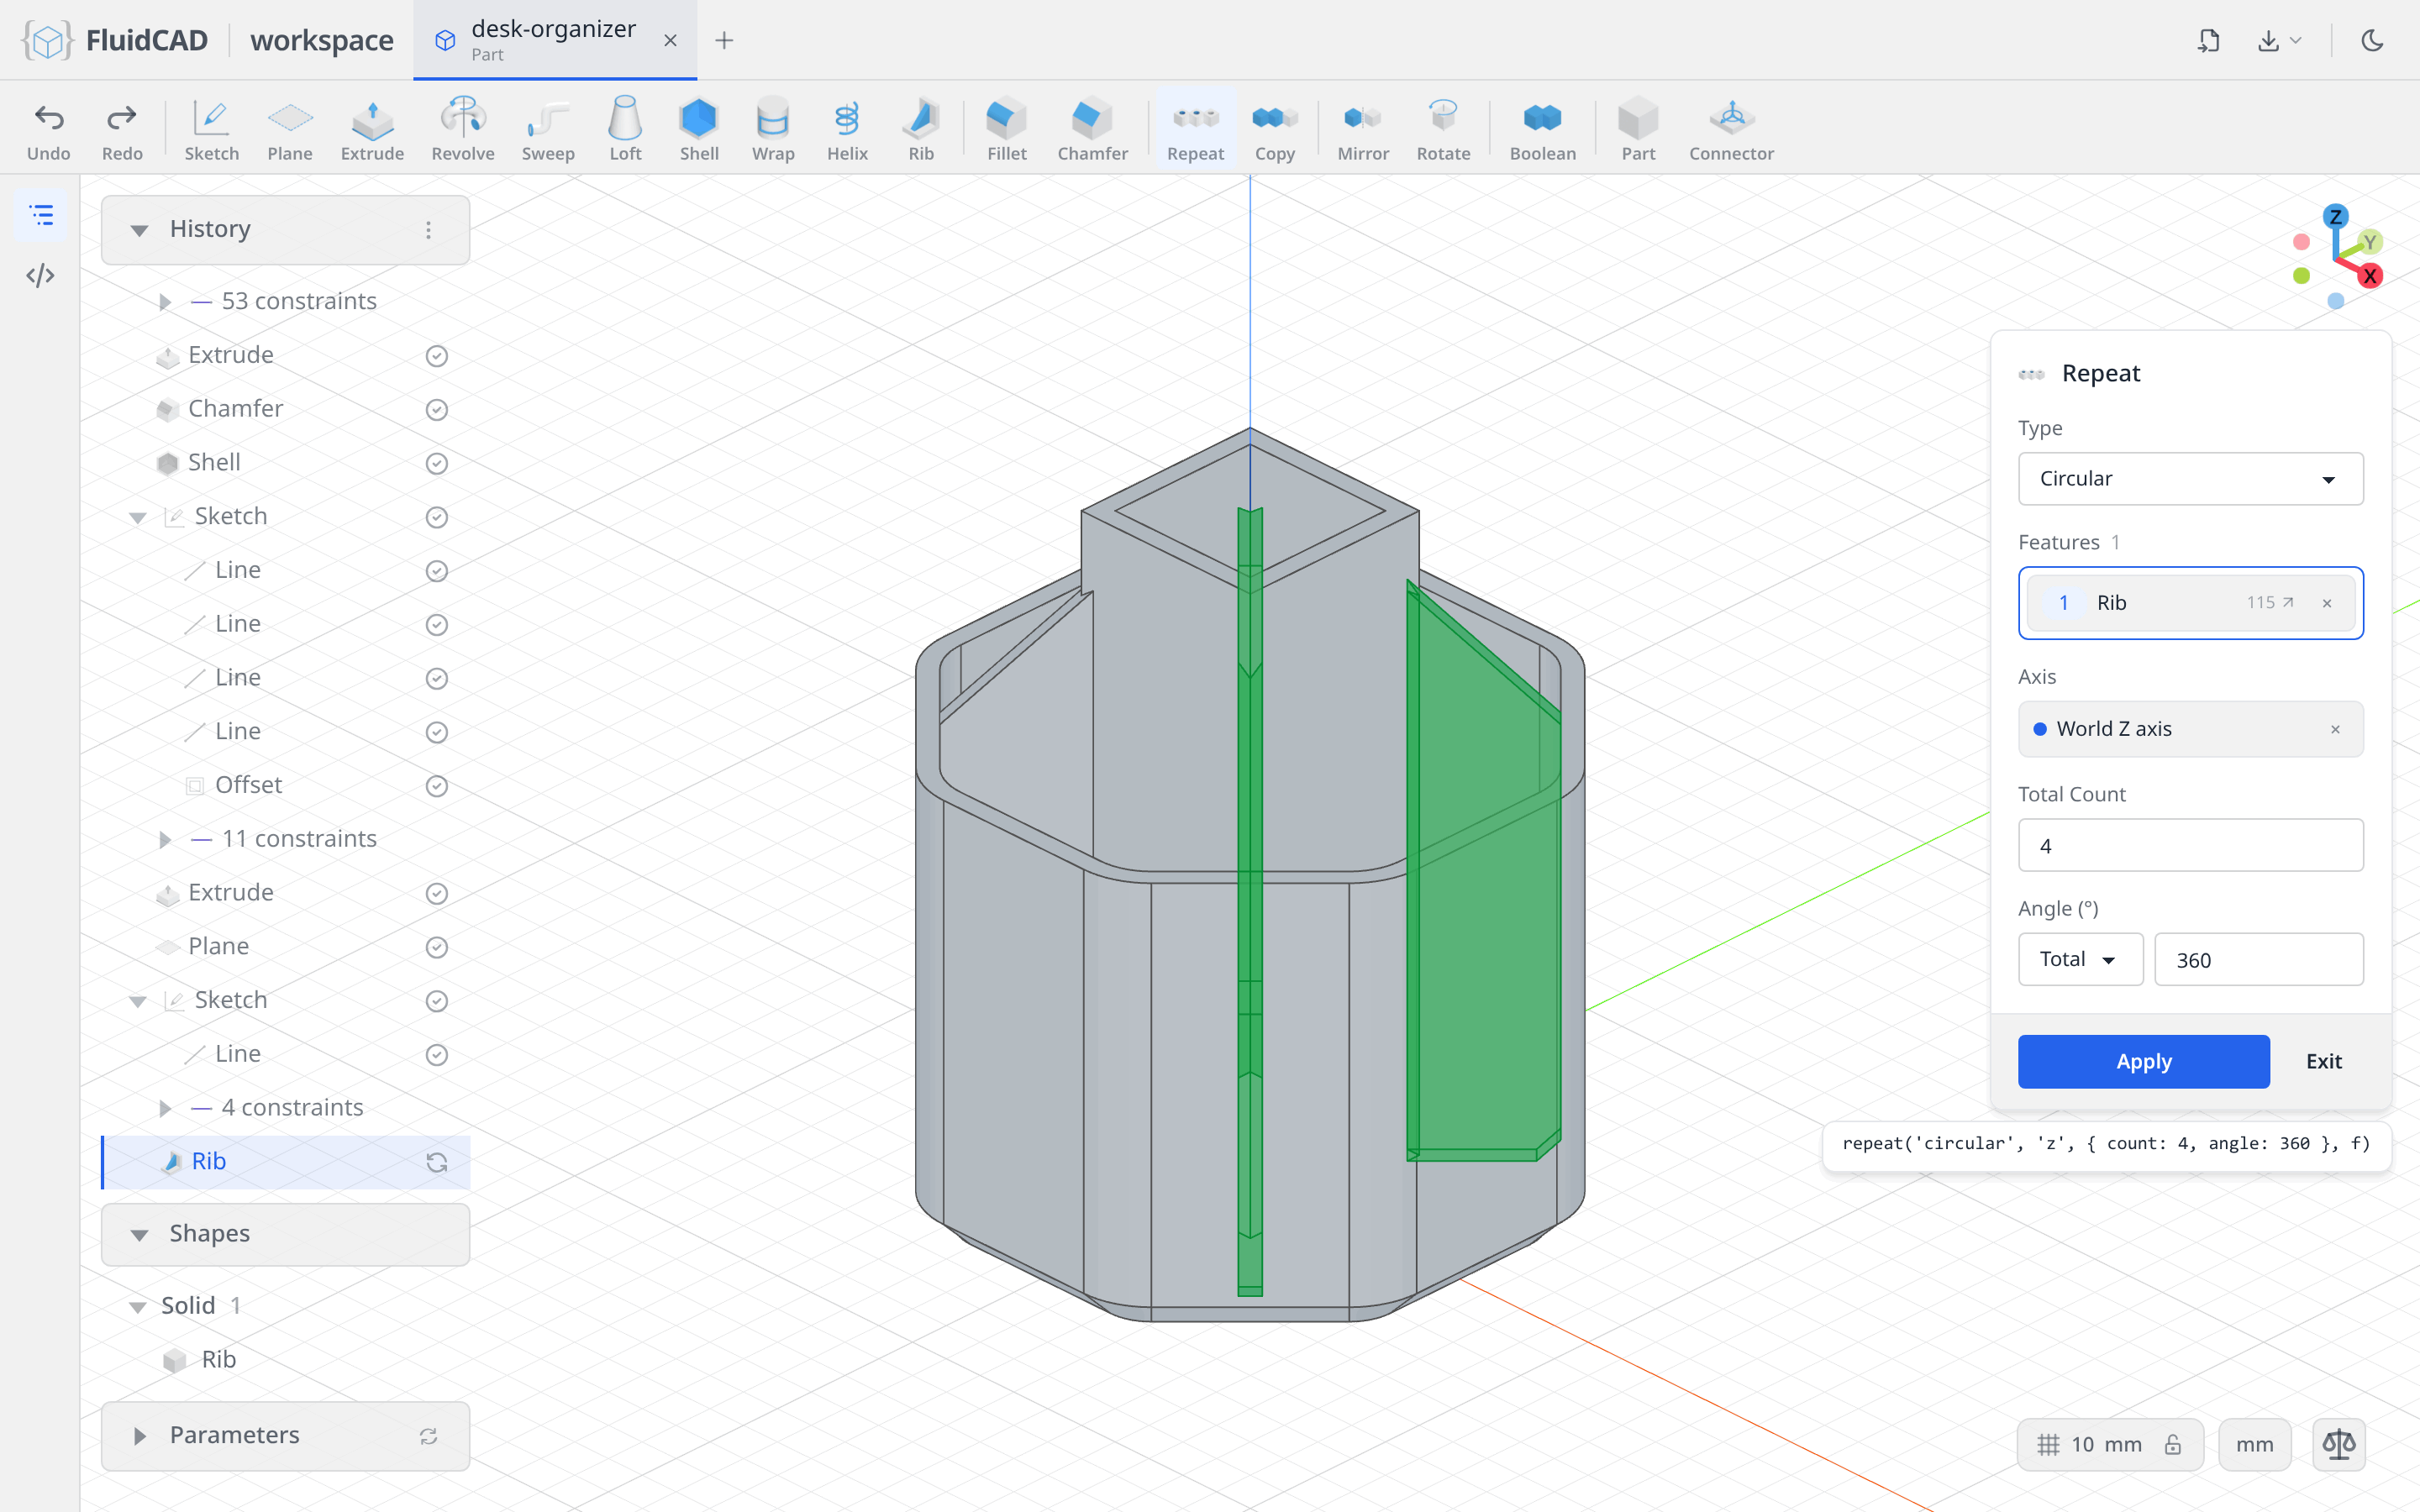Toggle check mark on Offset history row

point(436,786)
